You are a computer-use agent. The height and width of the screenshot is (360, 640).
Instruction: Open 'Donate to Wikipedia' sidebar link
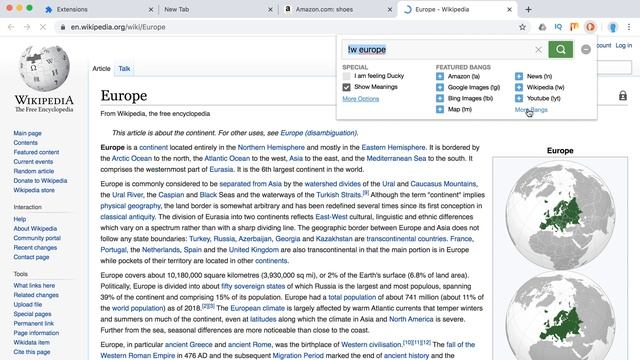(x=40, y=180)
